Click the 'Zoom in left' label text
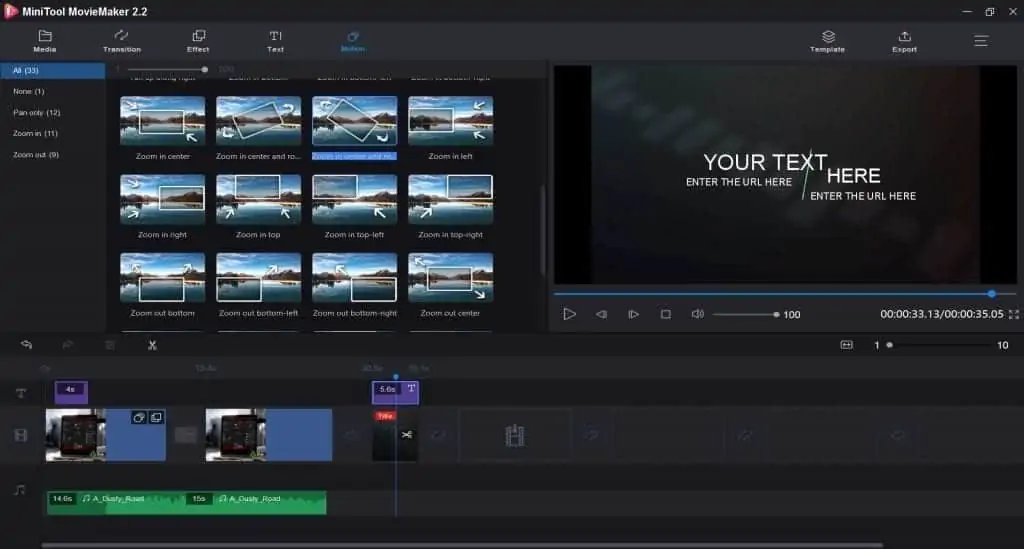 (x=451, y=157)
